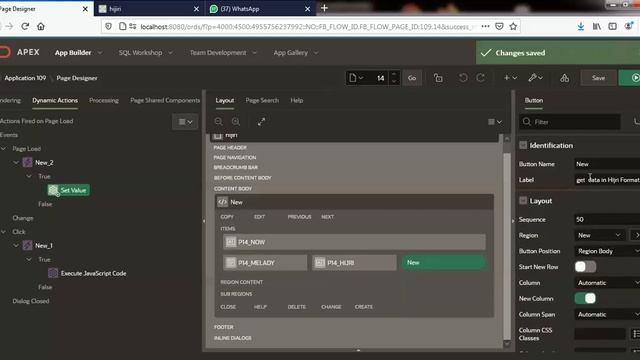The image size is (640, 360).
Task: Click the Go button
Action: tap(412, 78)
